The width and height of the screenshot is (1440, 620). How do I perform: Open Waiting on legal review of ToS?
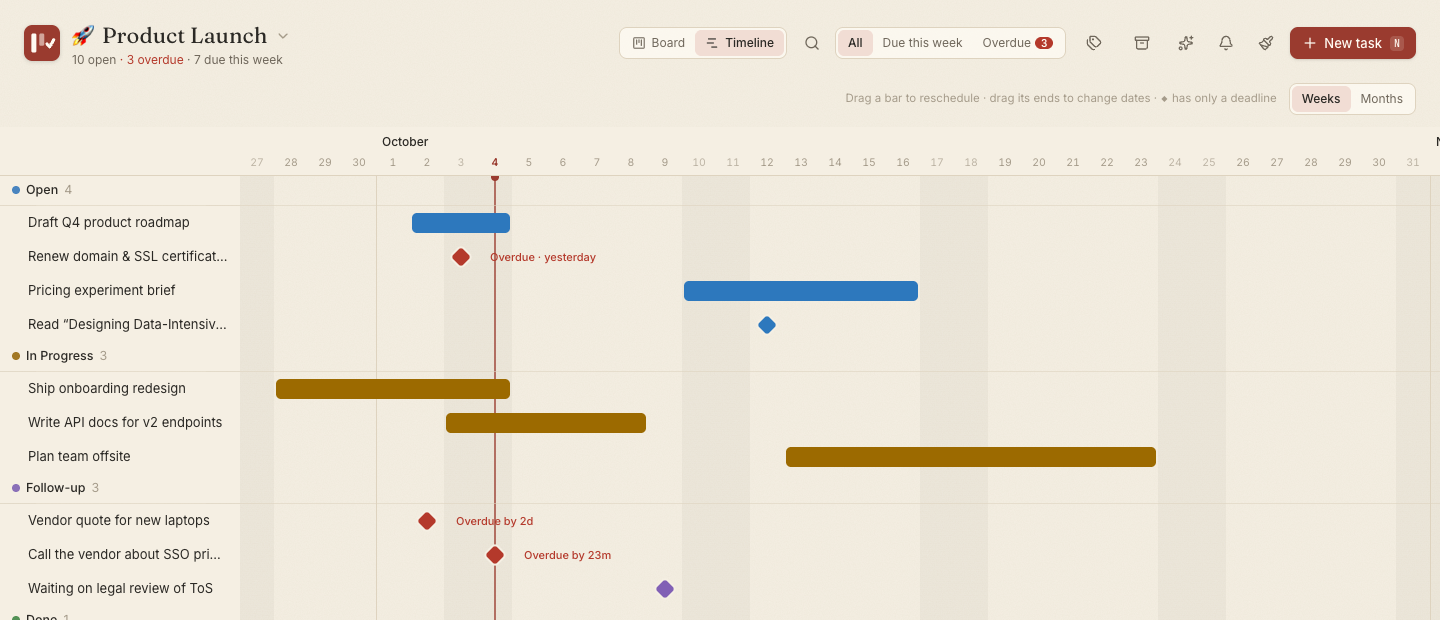click(120, 589)
